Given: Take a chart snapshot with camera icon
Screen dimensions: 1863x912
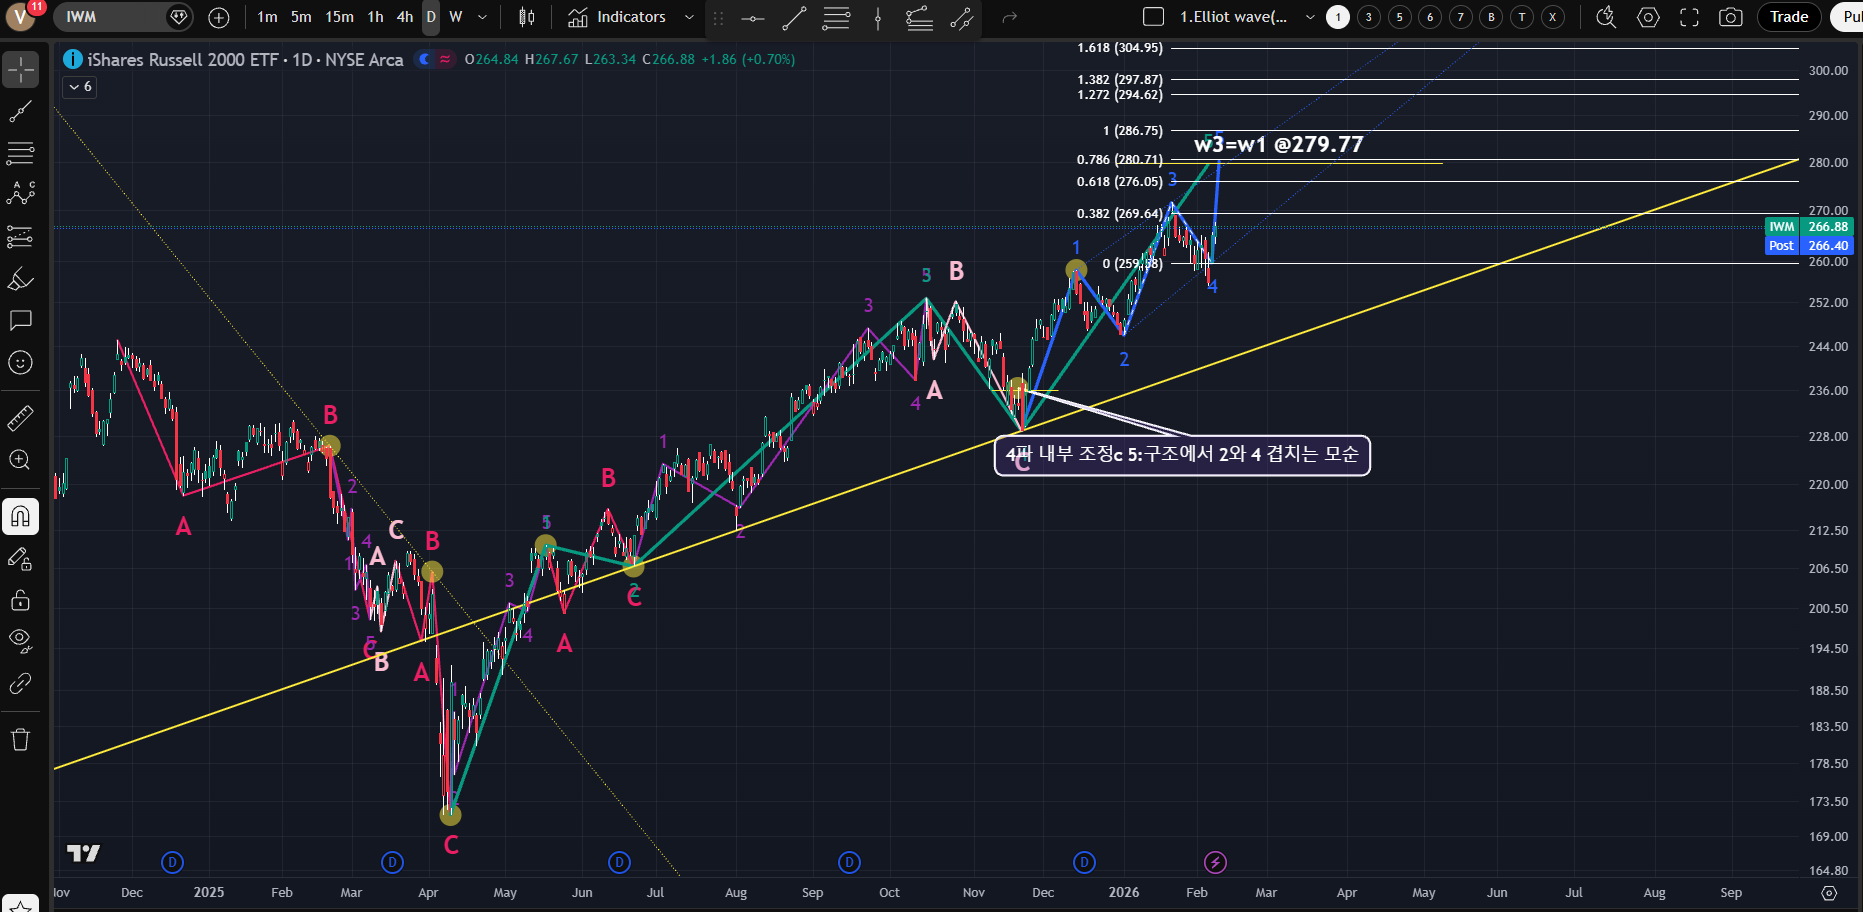Looking at the screenshot, I should pyautogui.click(x=1730, y=17).
